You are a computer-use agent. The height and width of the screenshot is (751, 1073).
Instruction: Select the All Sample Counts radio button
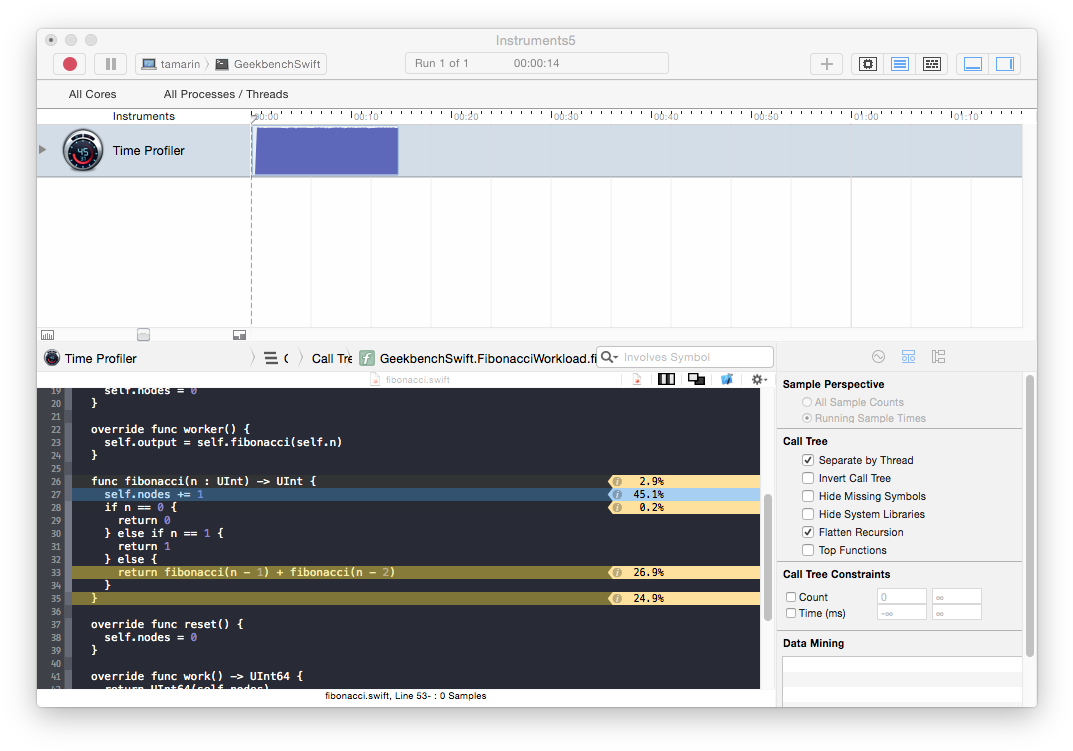coord(807,402)
